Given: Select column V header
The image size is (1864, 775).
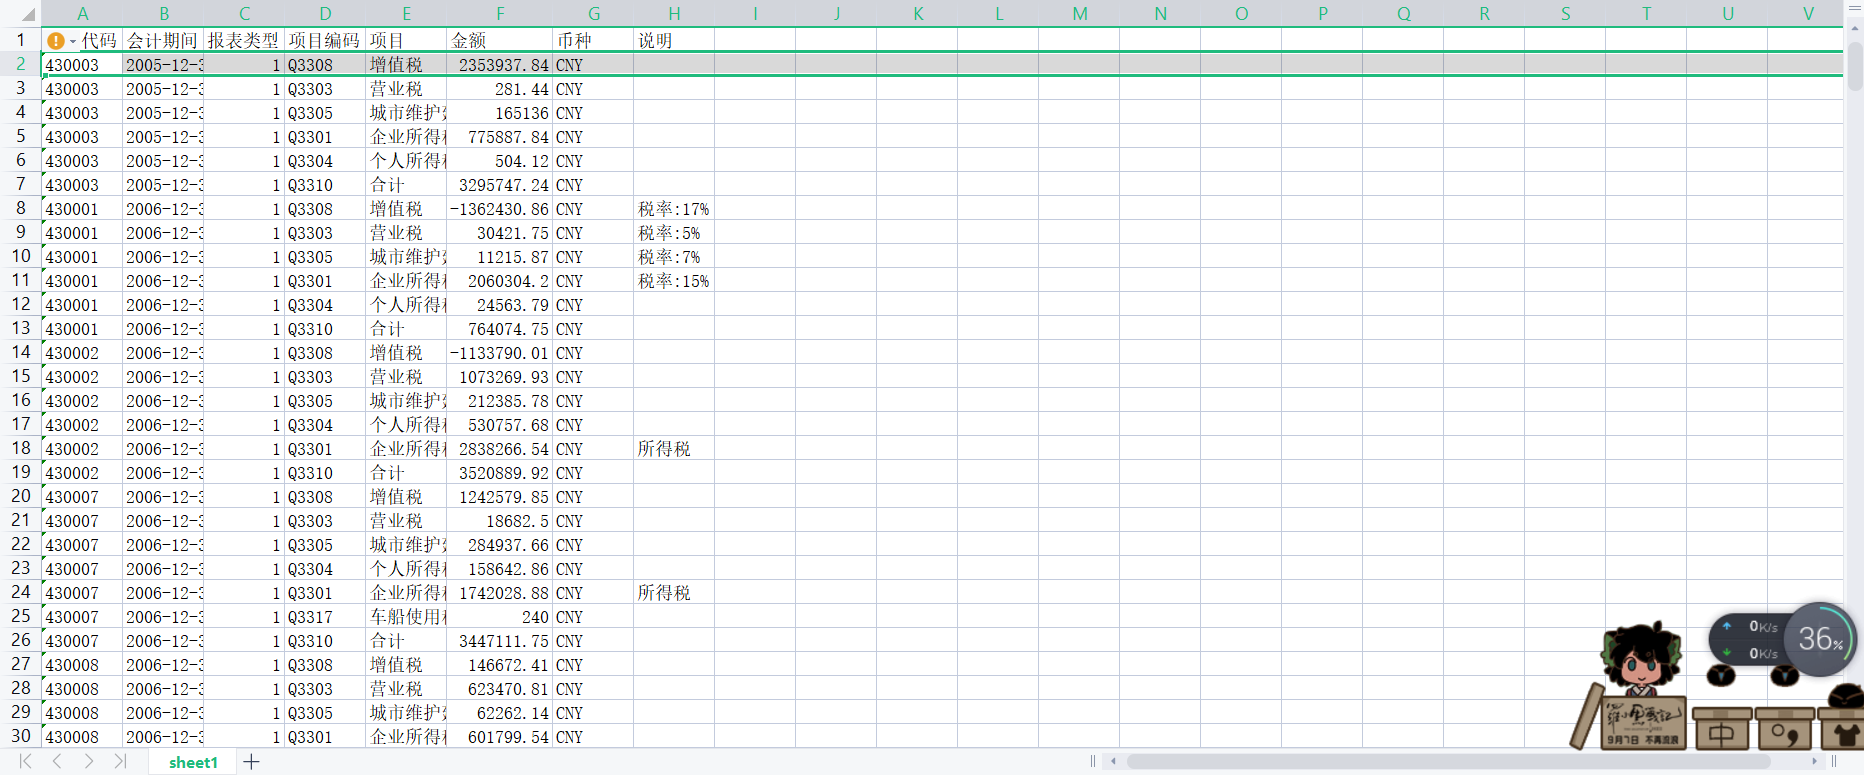Looking at the screenshot, I should click(1808, 14).
